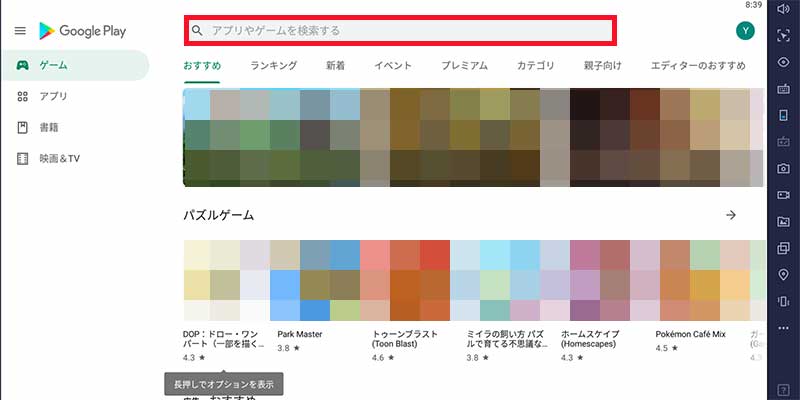Click the 4.5 star rating under Pokémon Café Mix
The image size is (800, 400).
(666, 348)
